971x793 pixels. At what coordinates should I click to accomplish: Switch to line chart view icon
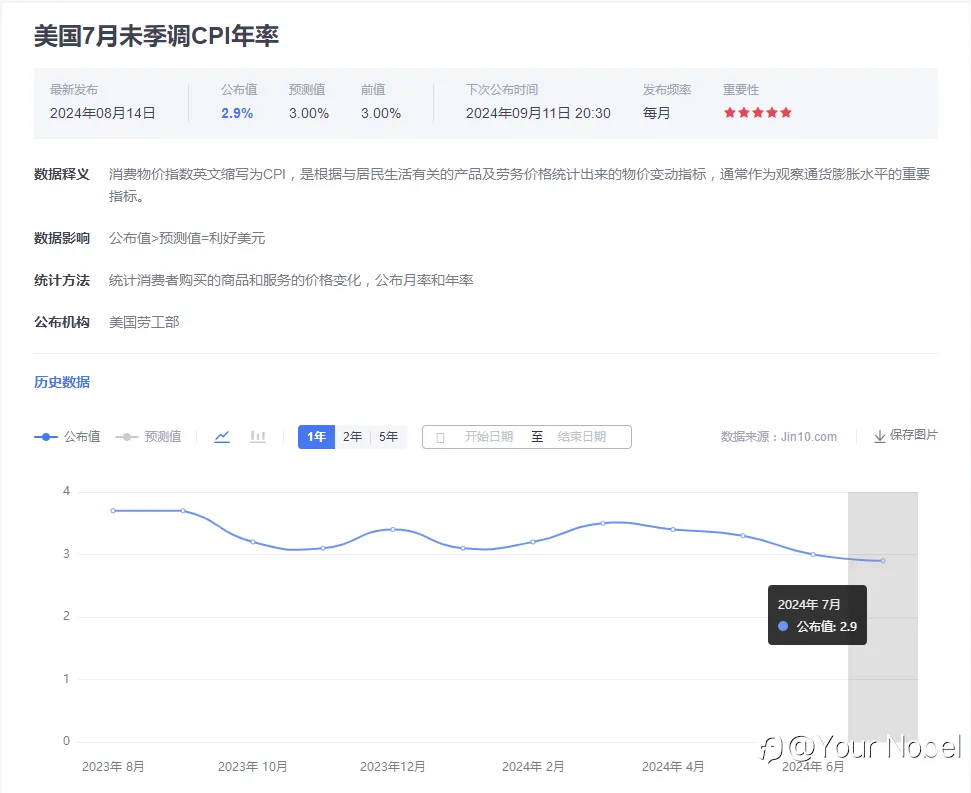(222, 437)
